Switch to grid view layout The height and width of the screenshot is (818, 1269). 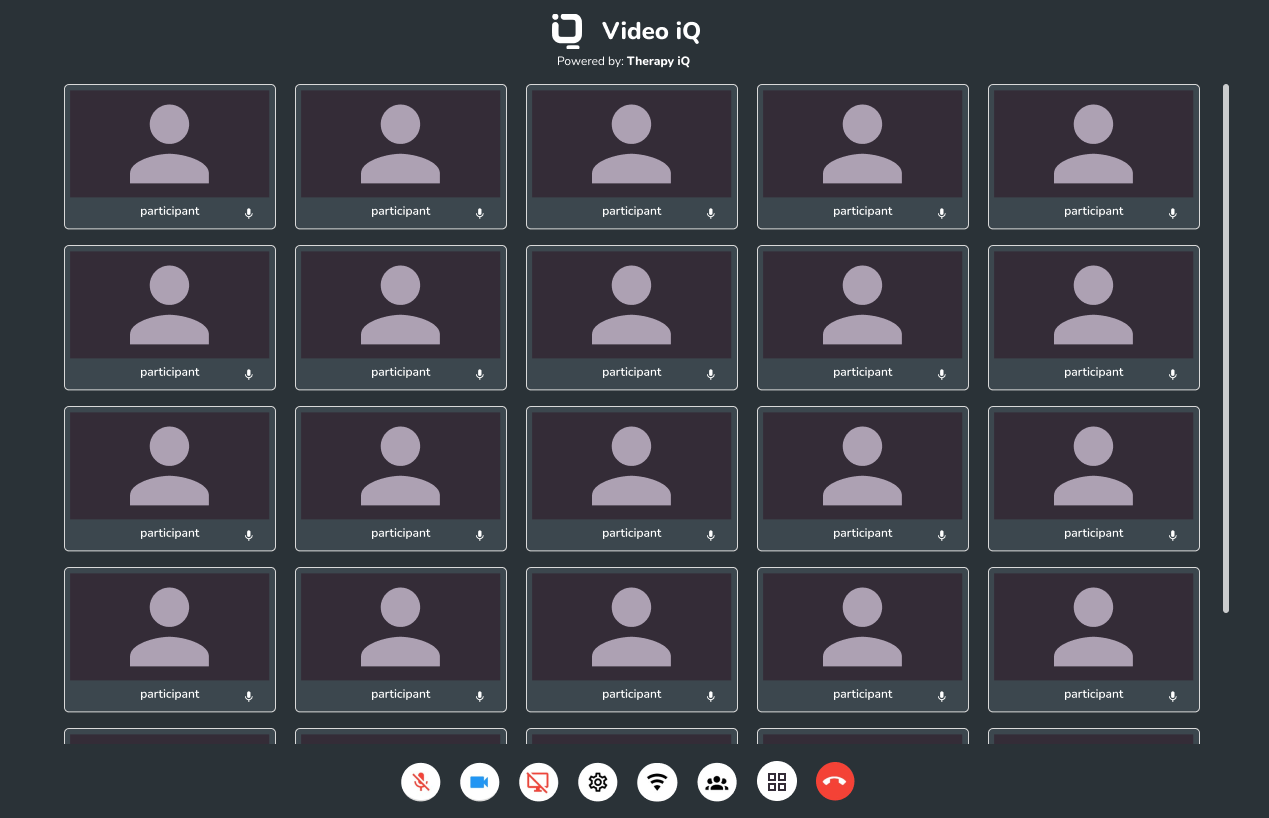pos(776,781)
